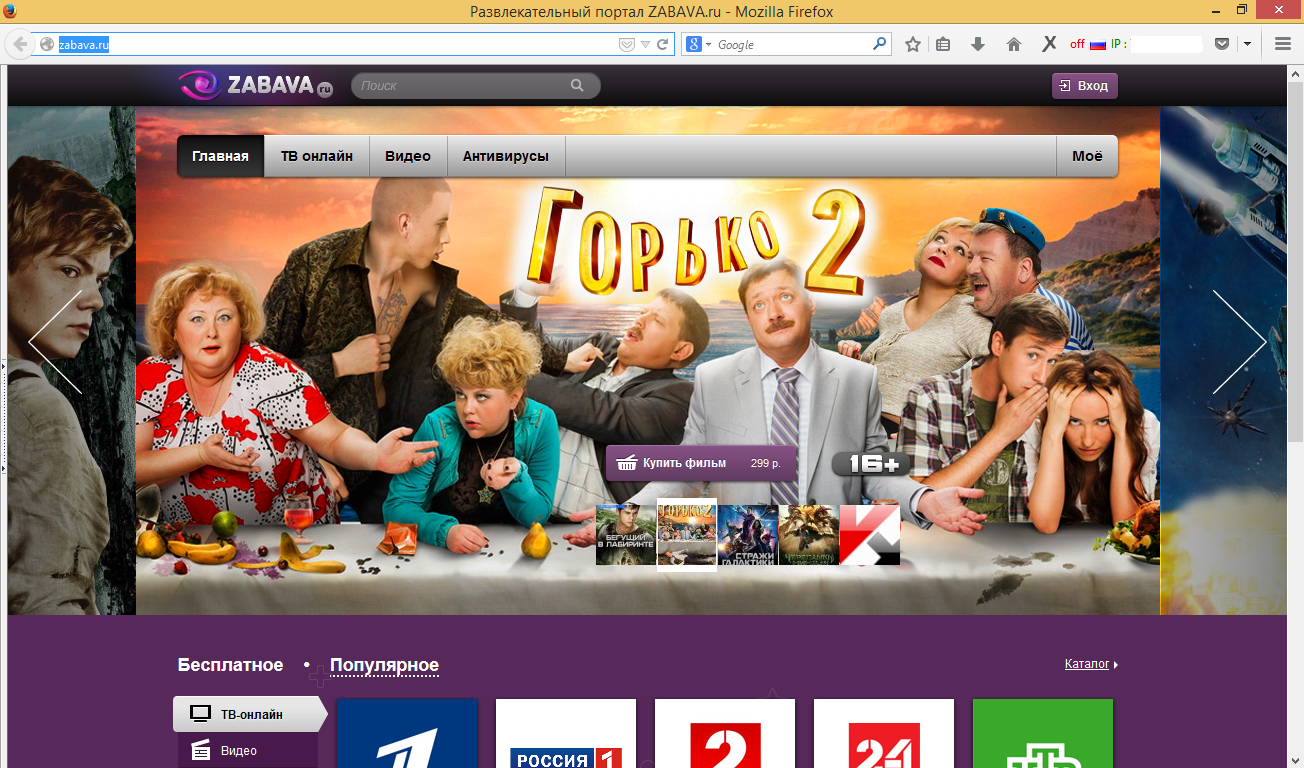
Task: Show previous slide with left arrow
Action: (x=55, y=342)
